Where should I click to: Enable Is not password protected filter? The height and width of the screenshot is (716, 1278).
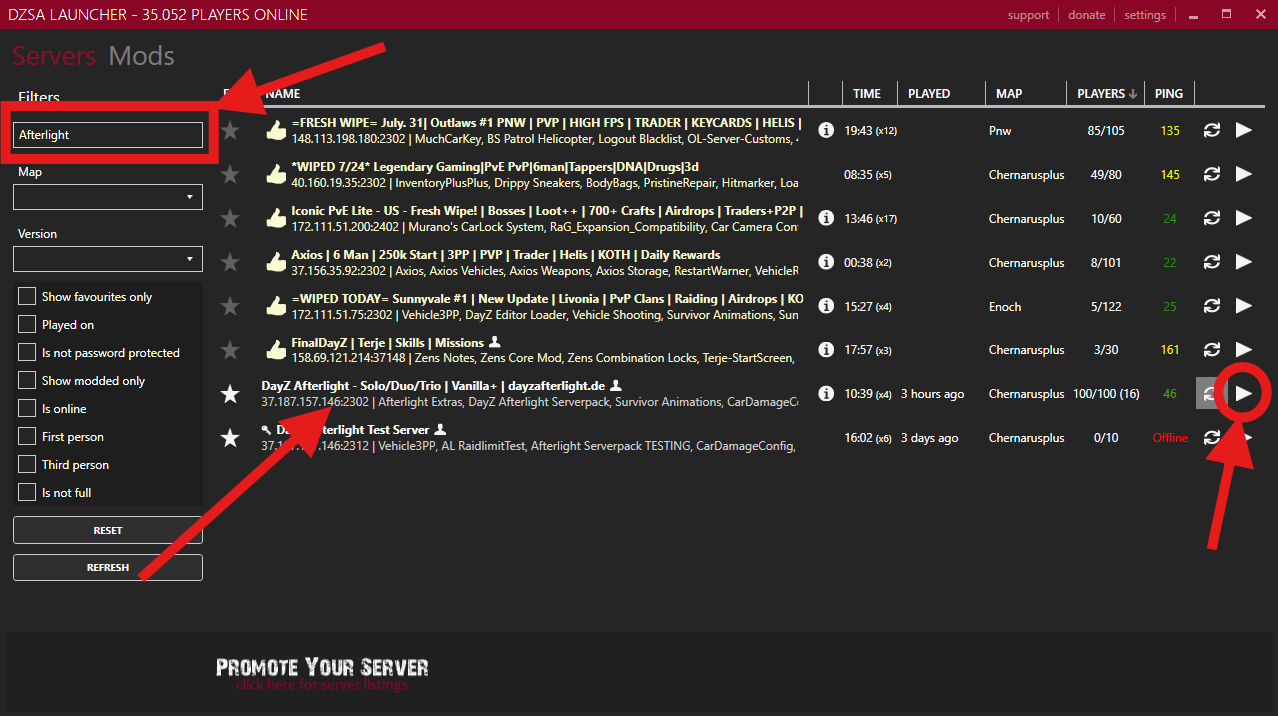click(27, 353)
